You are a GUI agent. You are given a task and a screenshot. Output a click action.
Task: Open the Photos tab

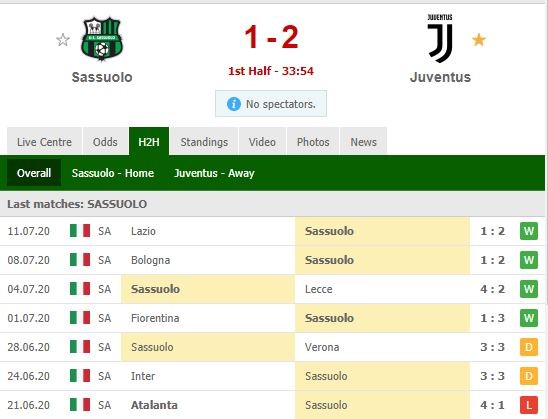(313, 142)
